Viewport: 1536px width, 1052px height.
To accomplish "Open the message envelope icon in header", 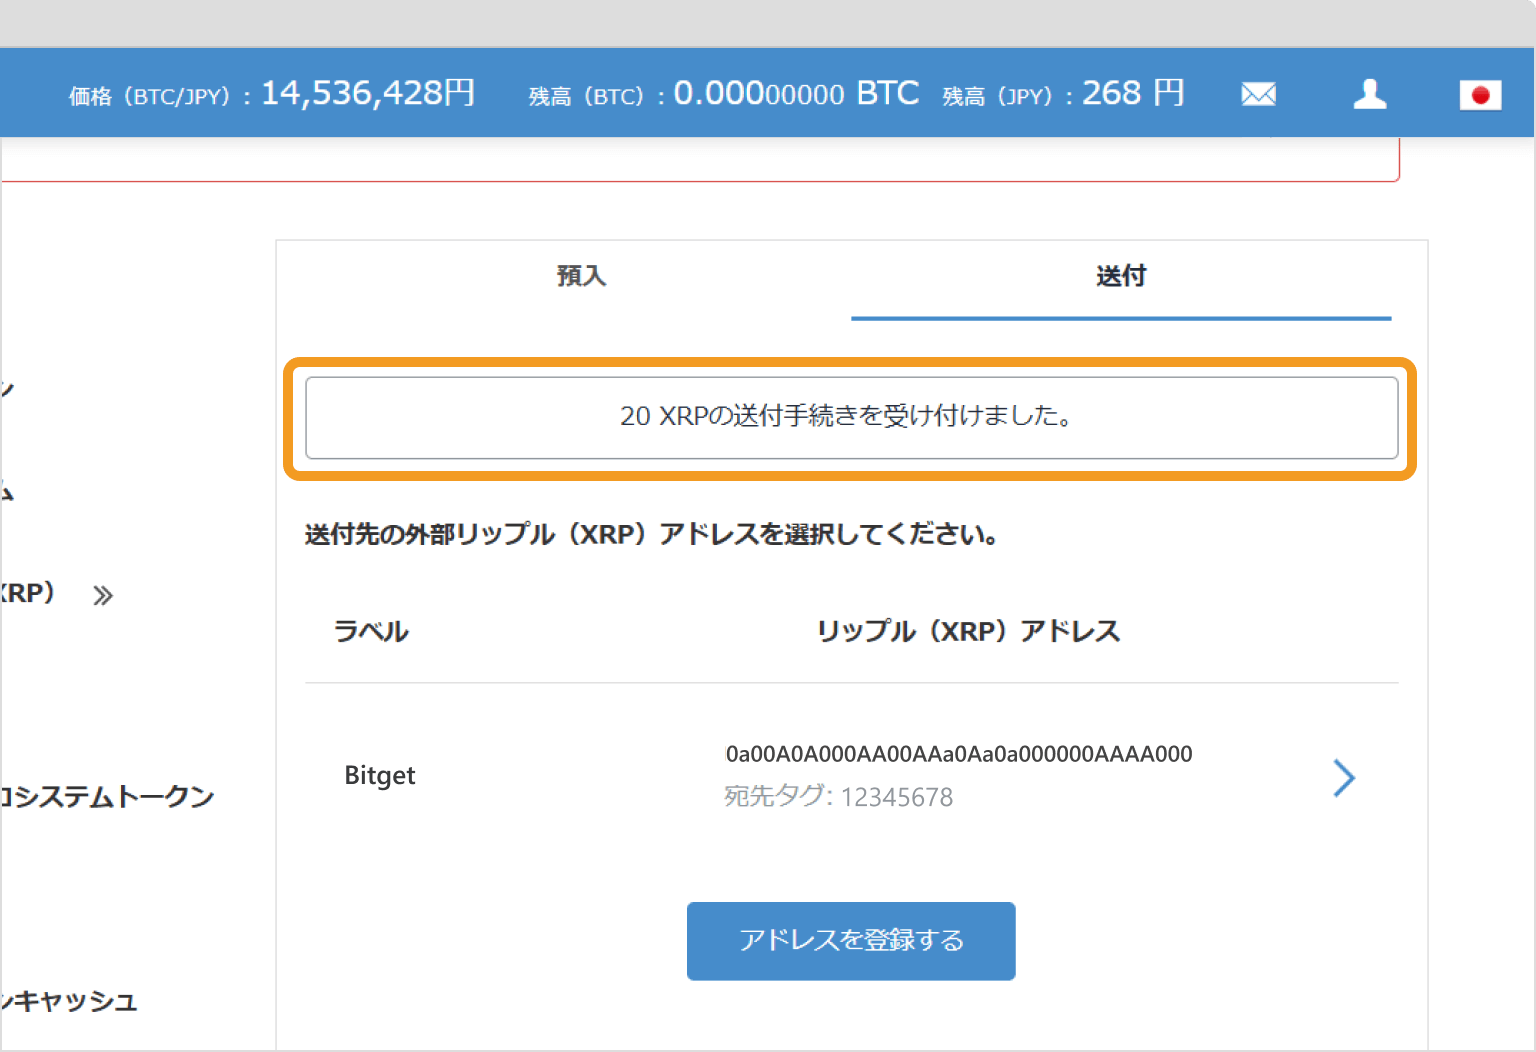I will (1258, 93).
